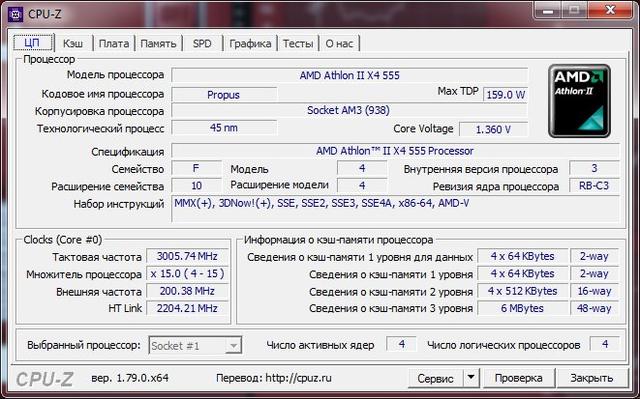The height and width of the screenshot is (399, 640).
Task: Switch to the Память tab
Action: coord(158,44)
